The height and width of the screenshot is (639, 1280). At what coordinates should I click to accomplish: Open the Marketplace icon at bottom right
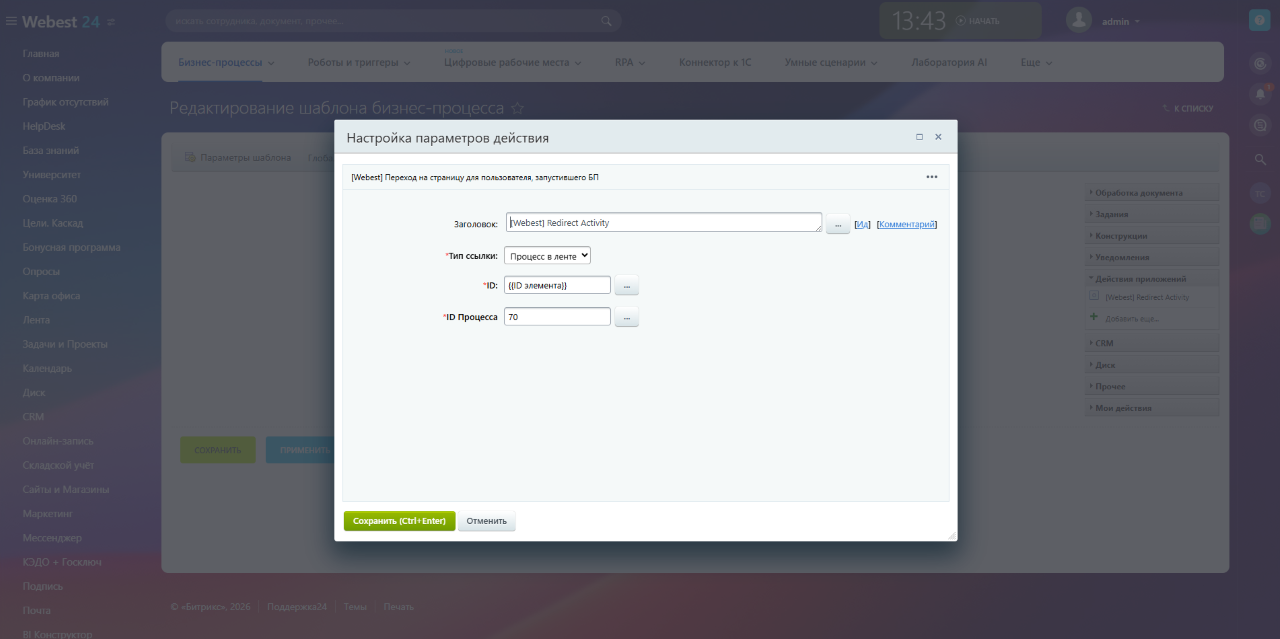tap(1259, 222)
